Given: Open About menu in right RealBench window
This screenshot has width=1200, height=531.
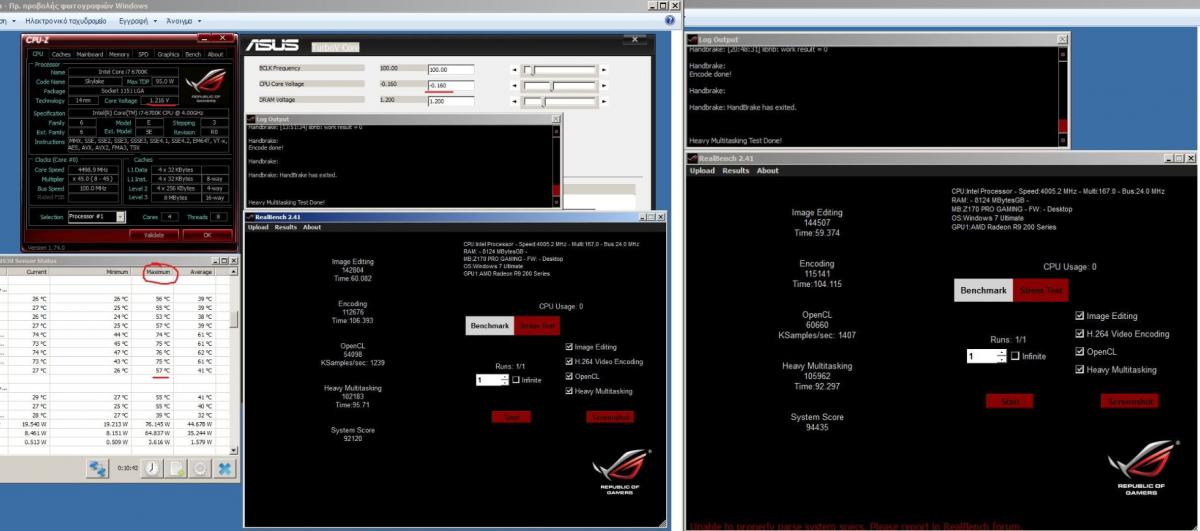Looking at the screenshot, I should (x=767, y=171).
